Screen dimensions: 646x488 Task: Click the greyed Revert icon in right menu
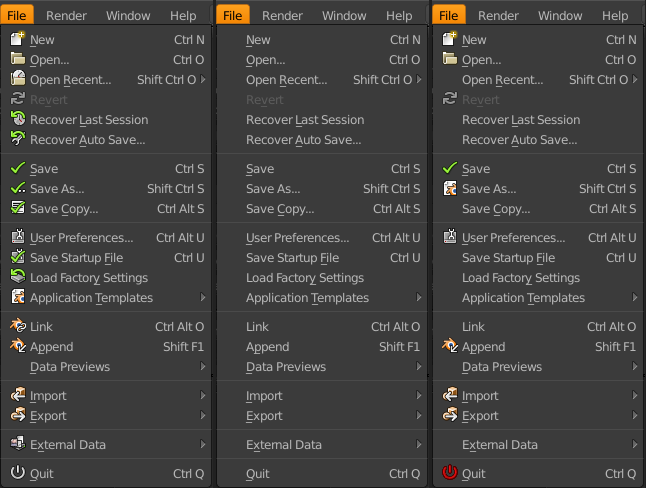pos(449,99)
